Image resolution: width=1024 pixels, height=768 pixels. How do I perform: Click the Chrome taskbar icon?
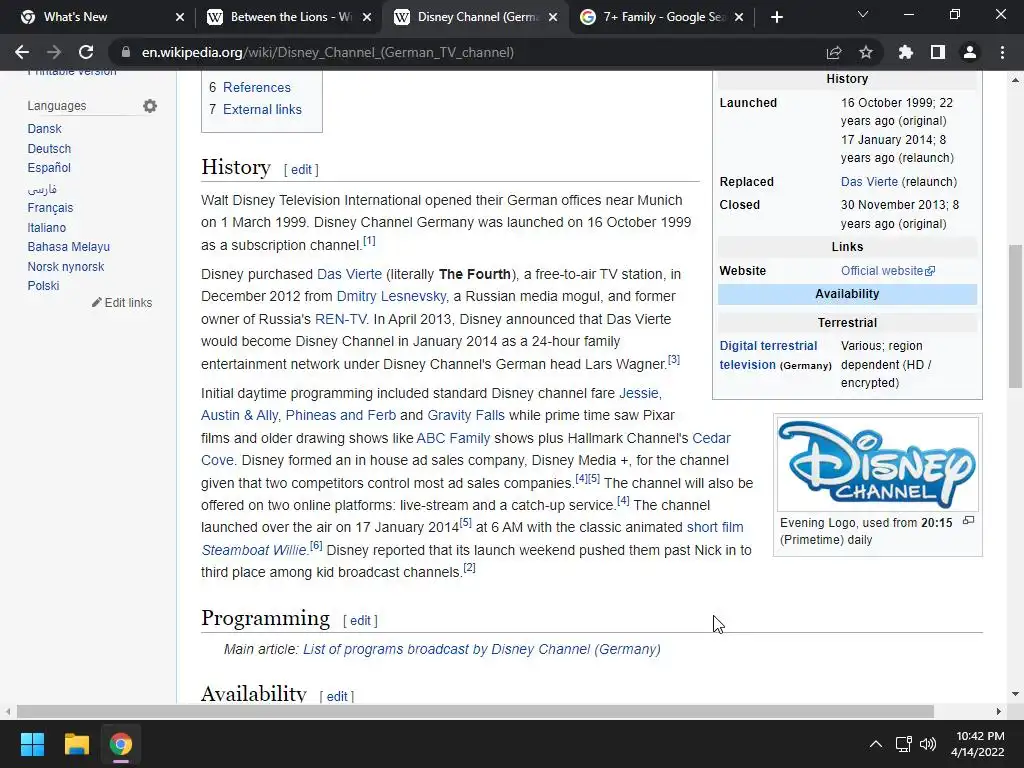[121, 744]
